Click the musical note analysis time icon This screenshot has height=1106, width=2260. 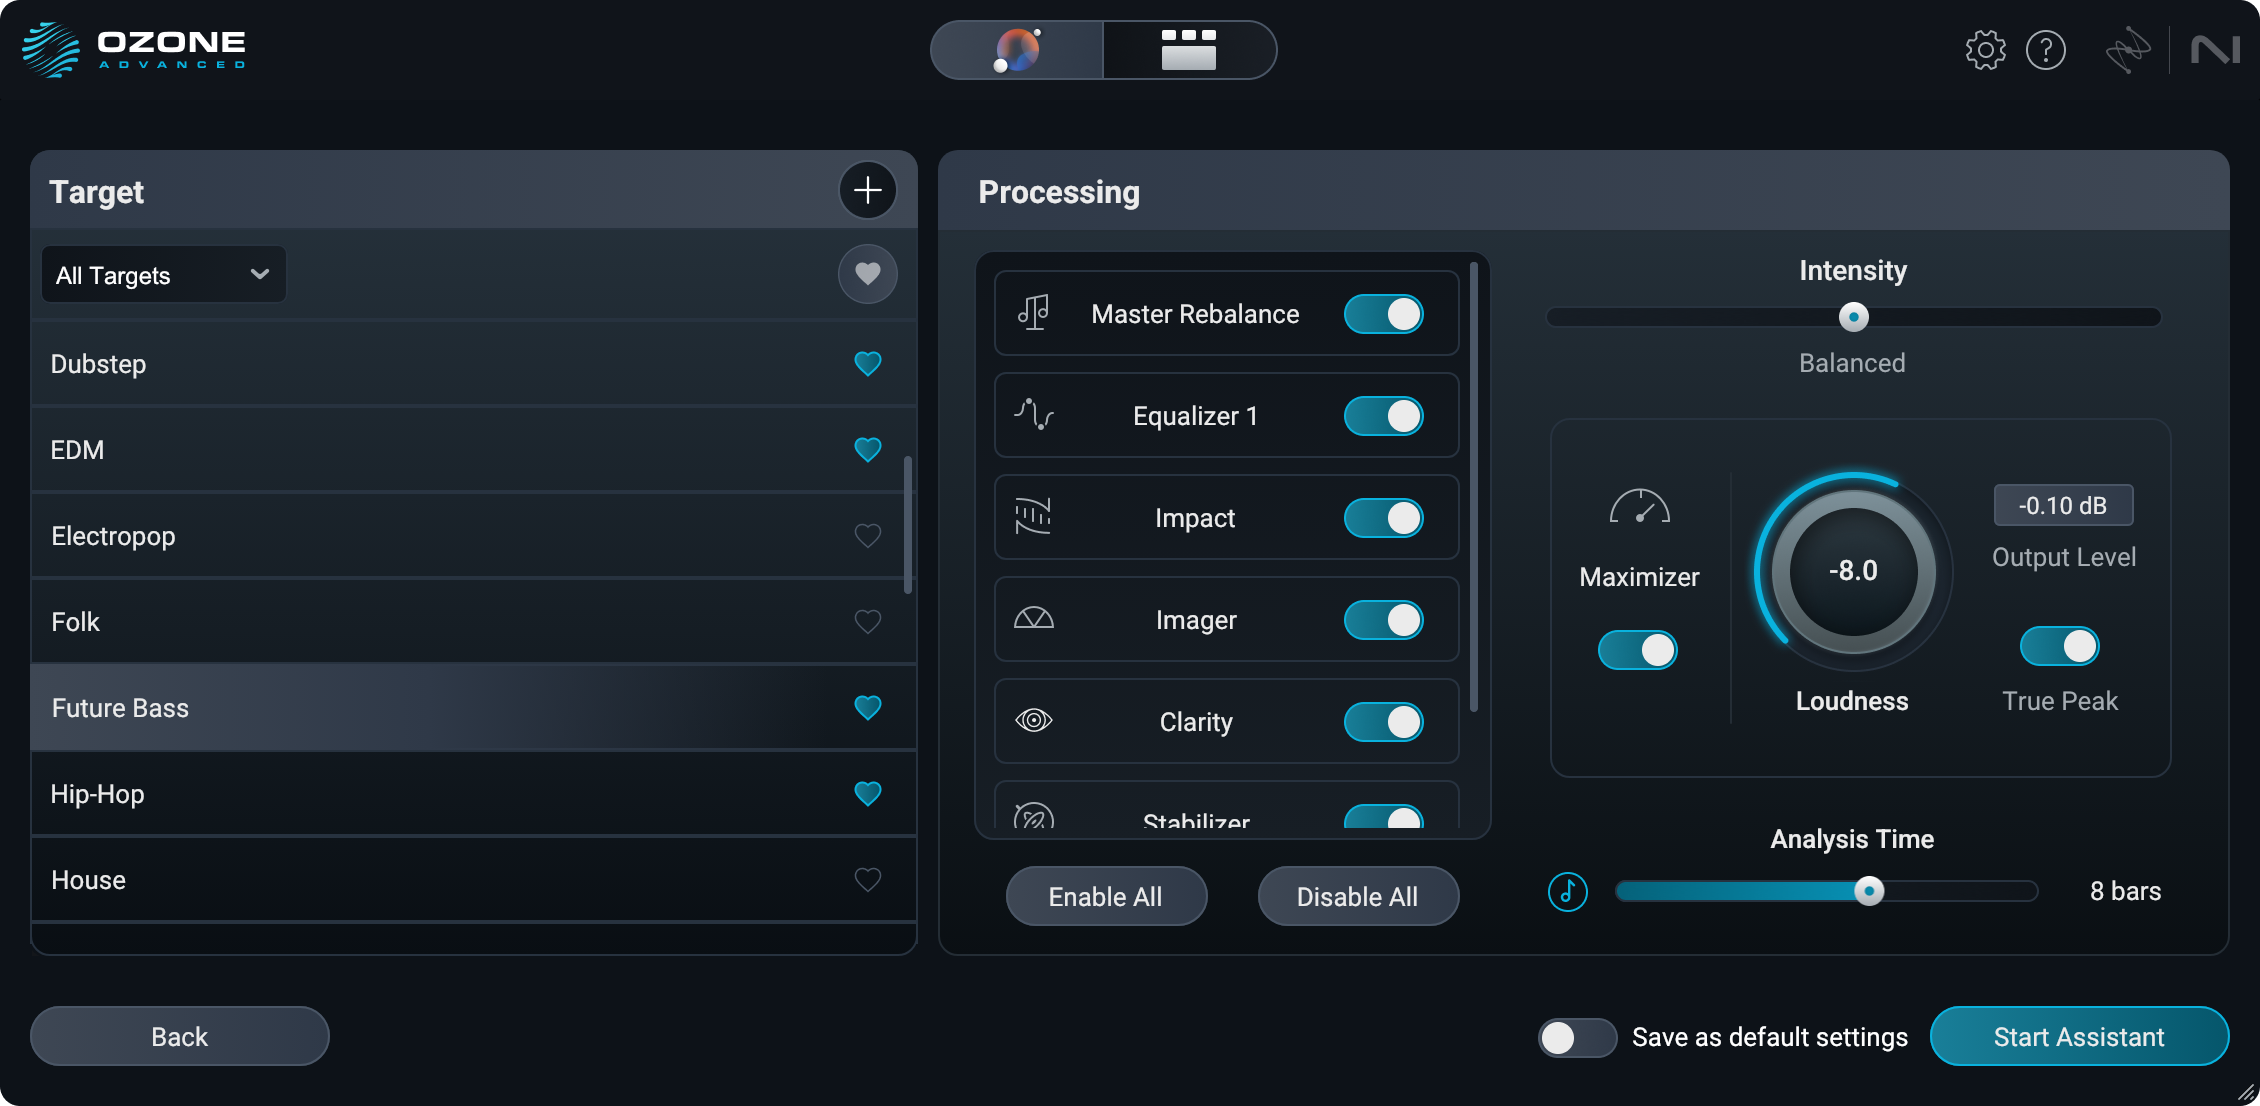1567,891
